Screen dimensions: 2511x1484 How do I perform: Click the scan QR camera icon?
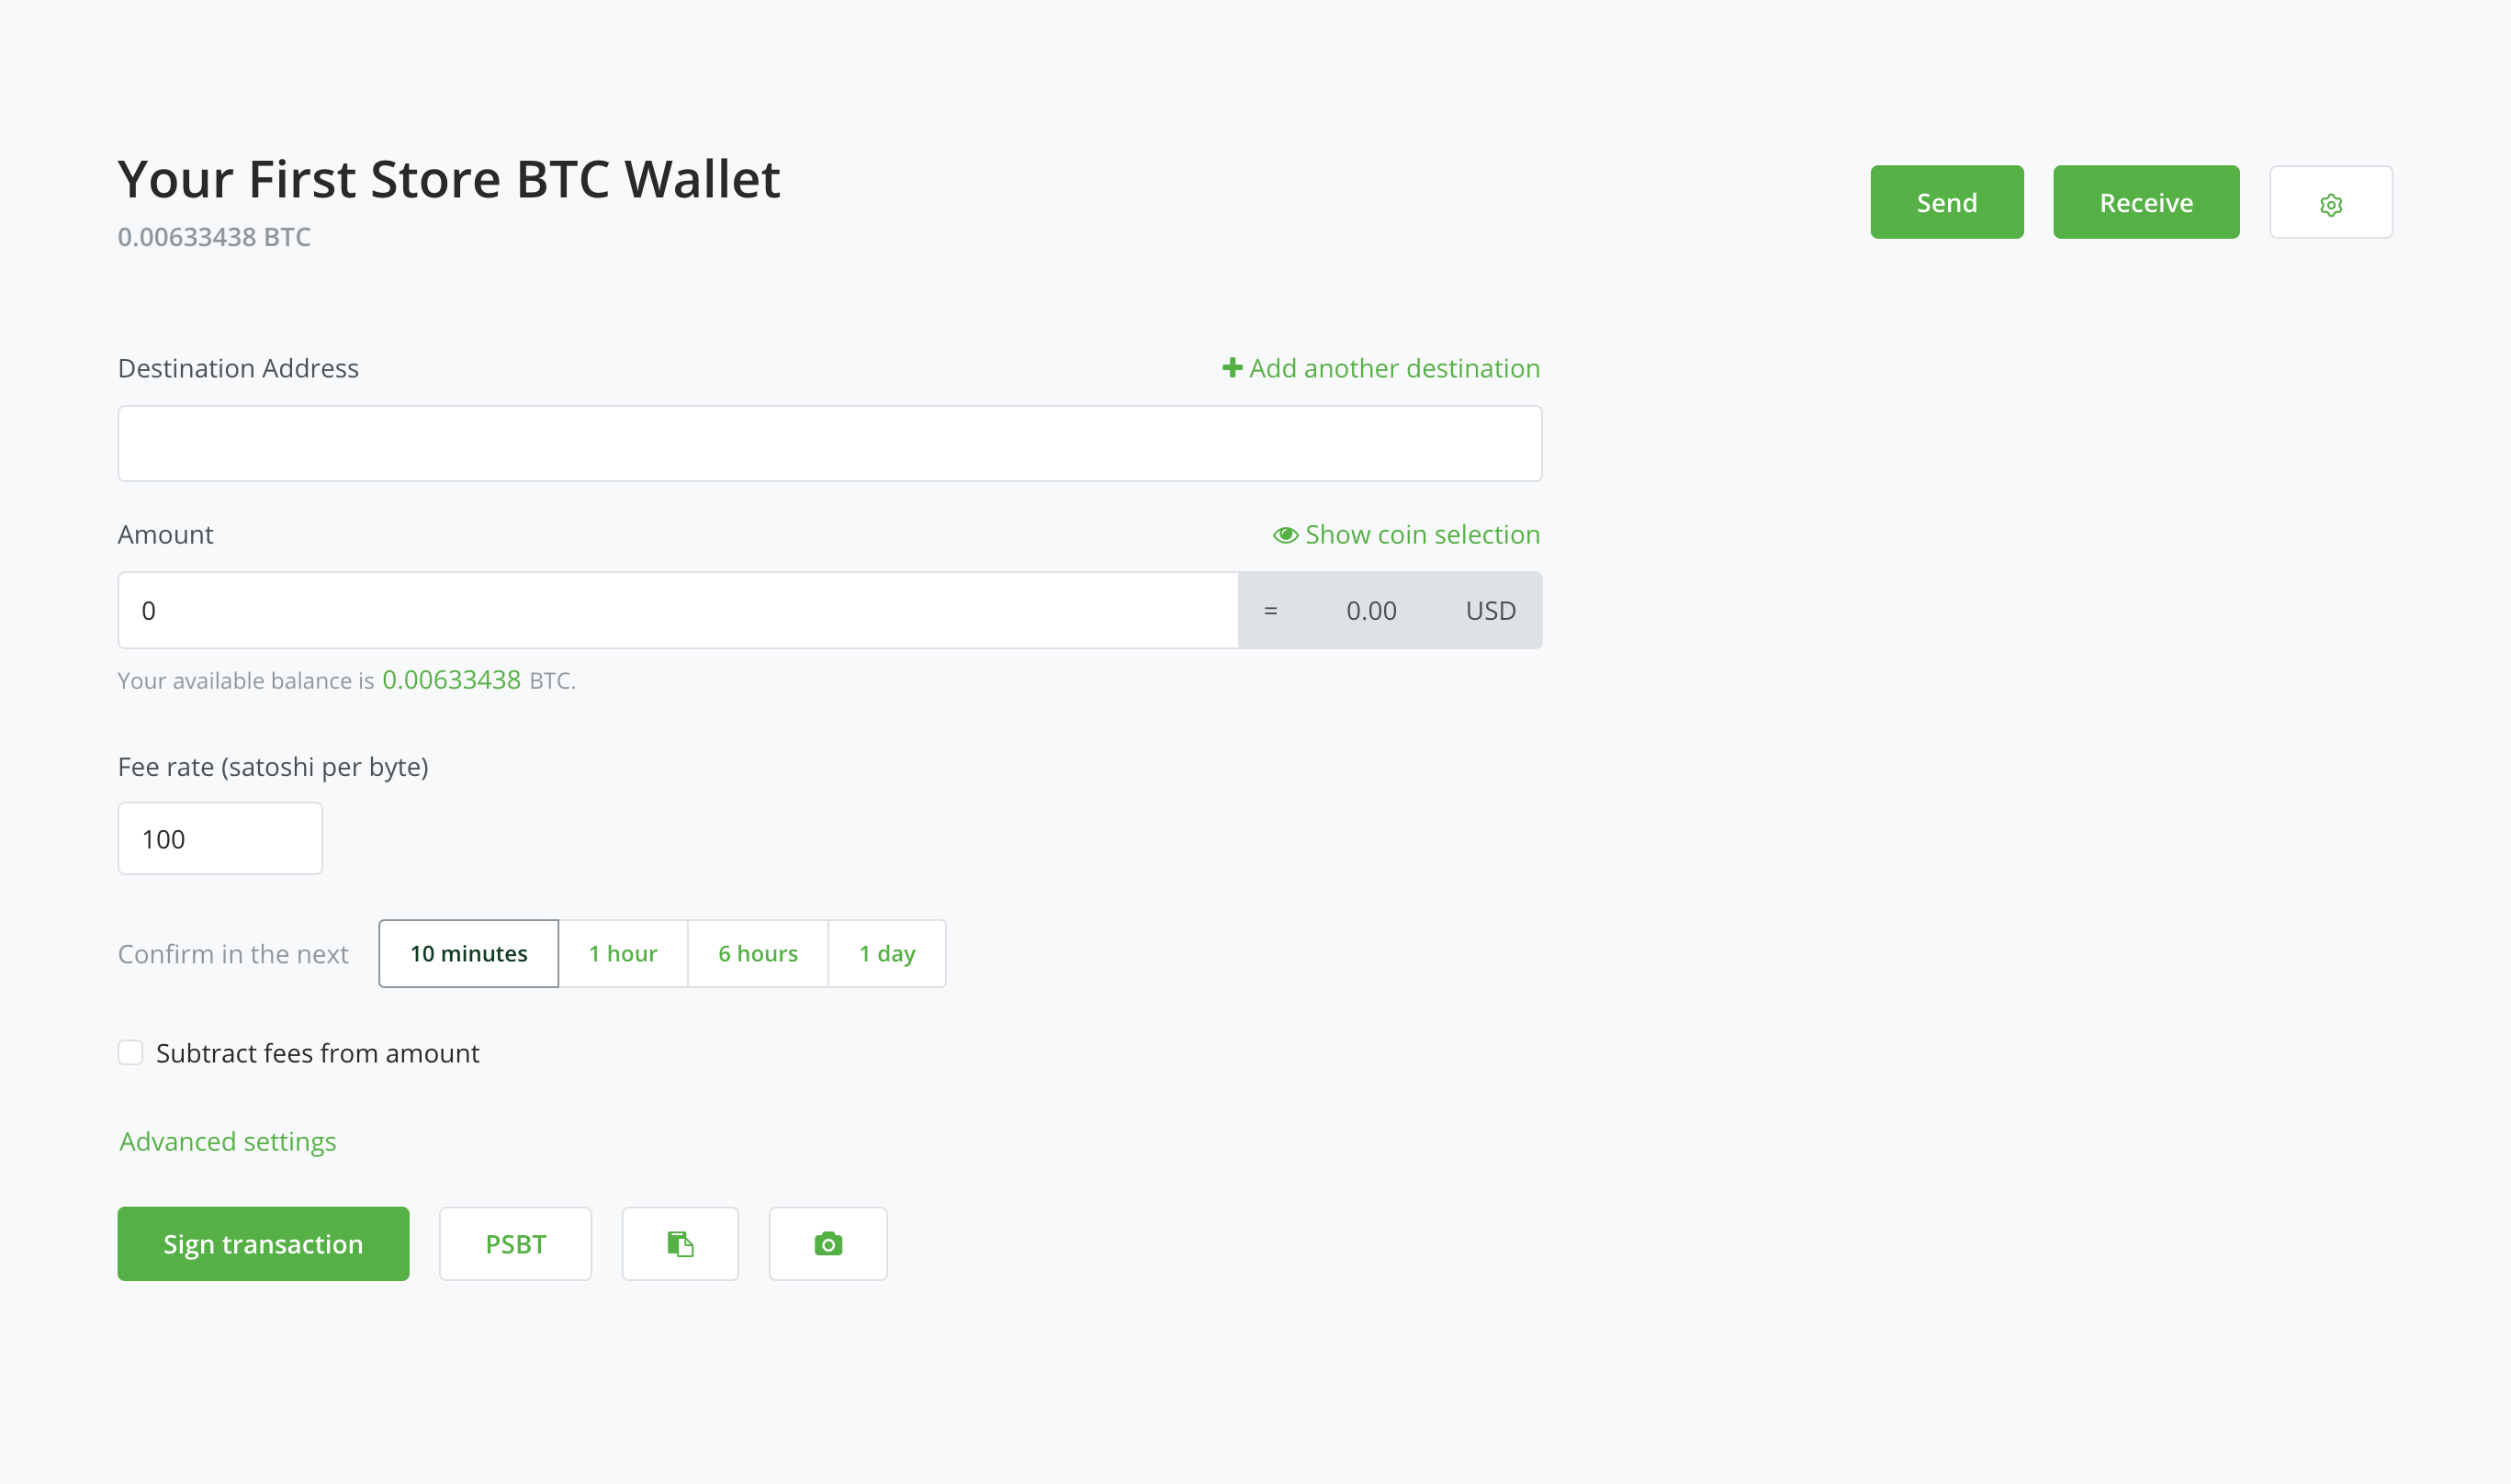tap(827, 1243)
